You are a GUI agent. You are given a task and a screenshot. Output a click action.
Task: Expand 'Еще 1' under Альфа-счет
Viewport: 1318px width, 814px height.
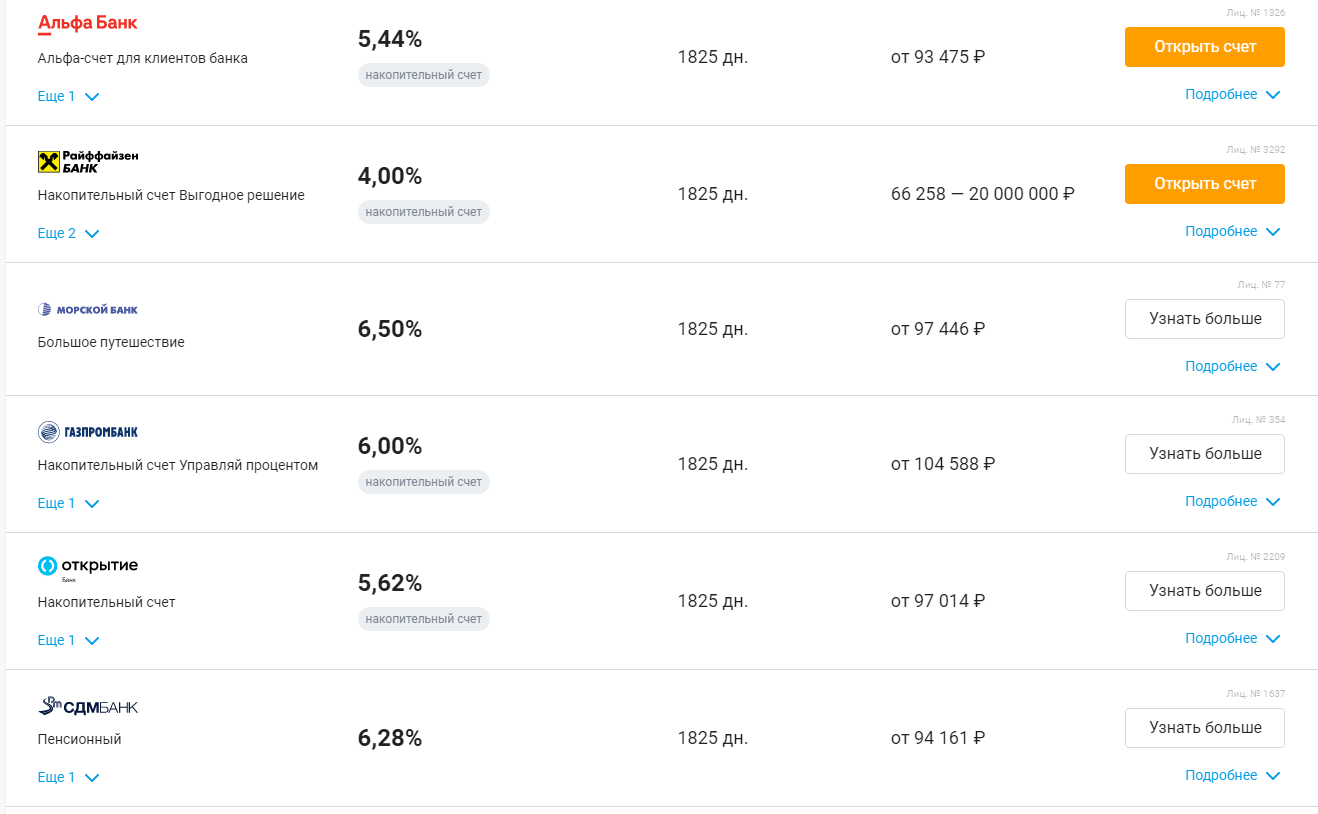68,97
